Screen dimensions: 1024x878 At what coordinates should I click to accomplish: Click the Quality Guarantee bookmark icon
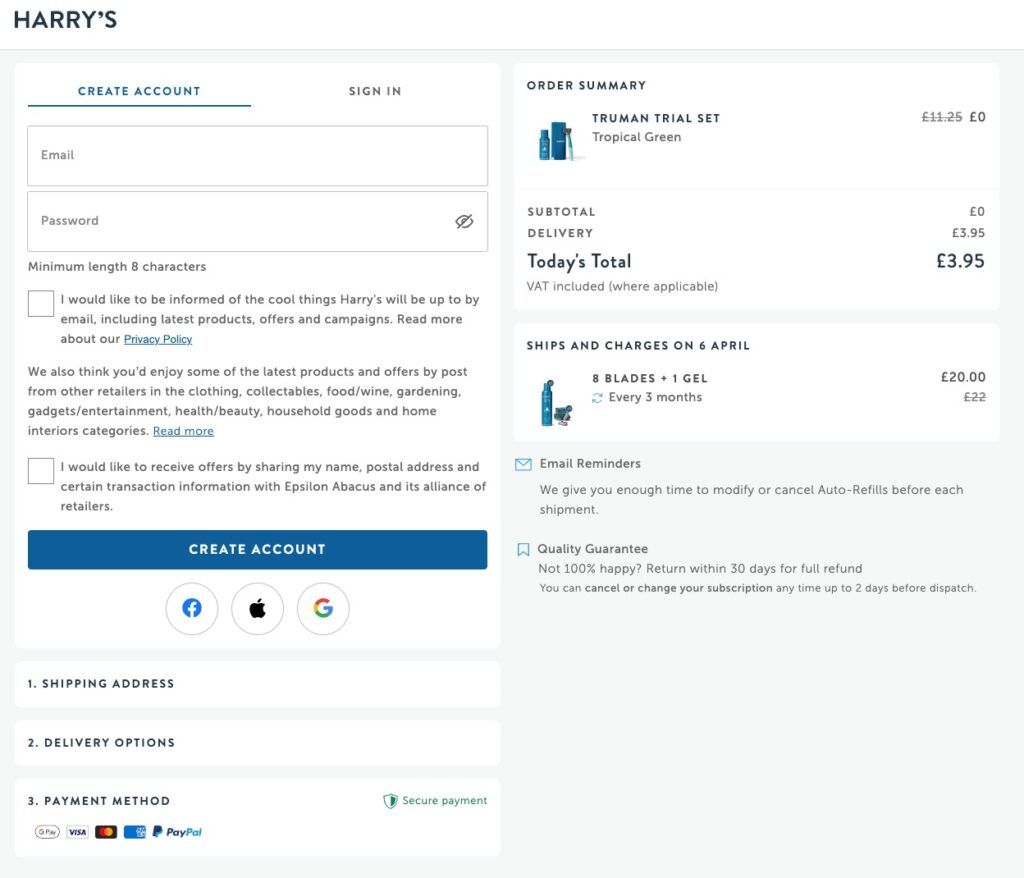(x=523, y=549)
